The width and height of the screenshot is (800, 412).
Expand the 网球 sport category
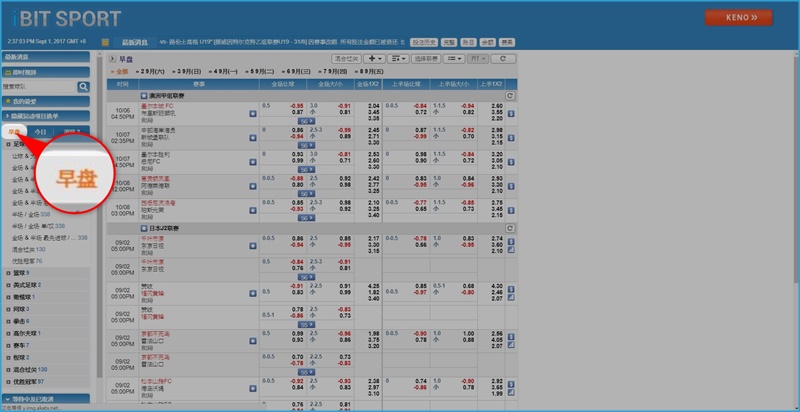[20, 309]
